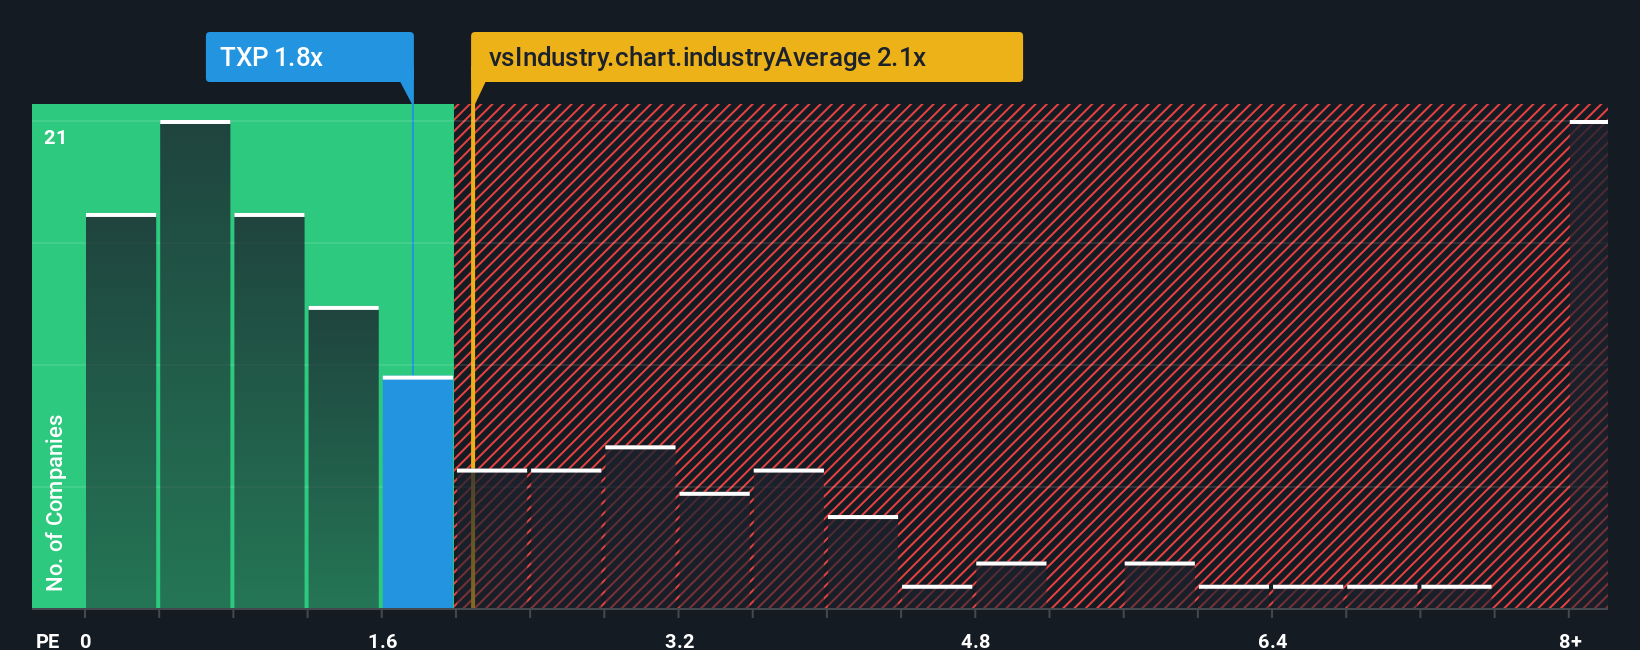Select the first green bar nearest the zero tick
Viewport: 1640px width, 650px height.
121,411
